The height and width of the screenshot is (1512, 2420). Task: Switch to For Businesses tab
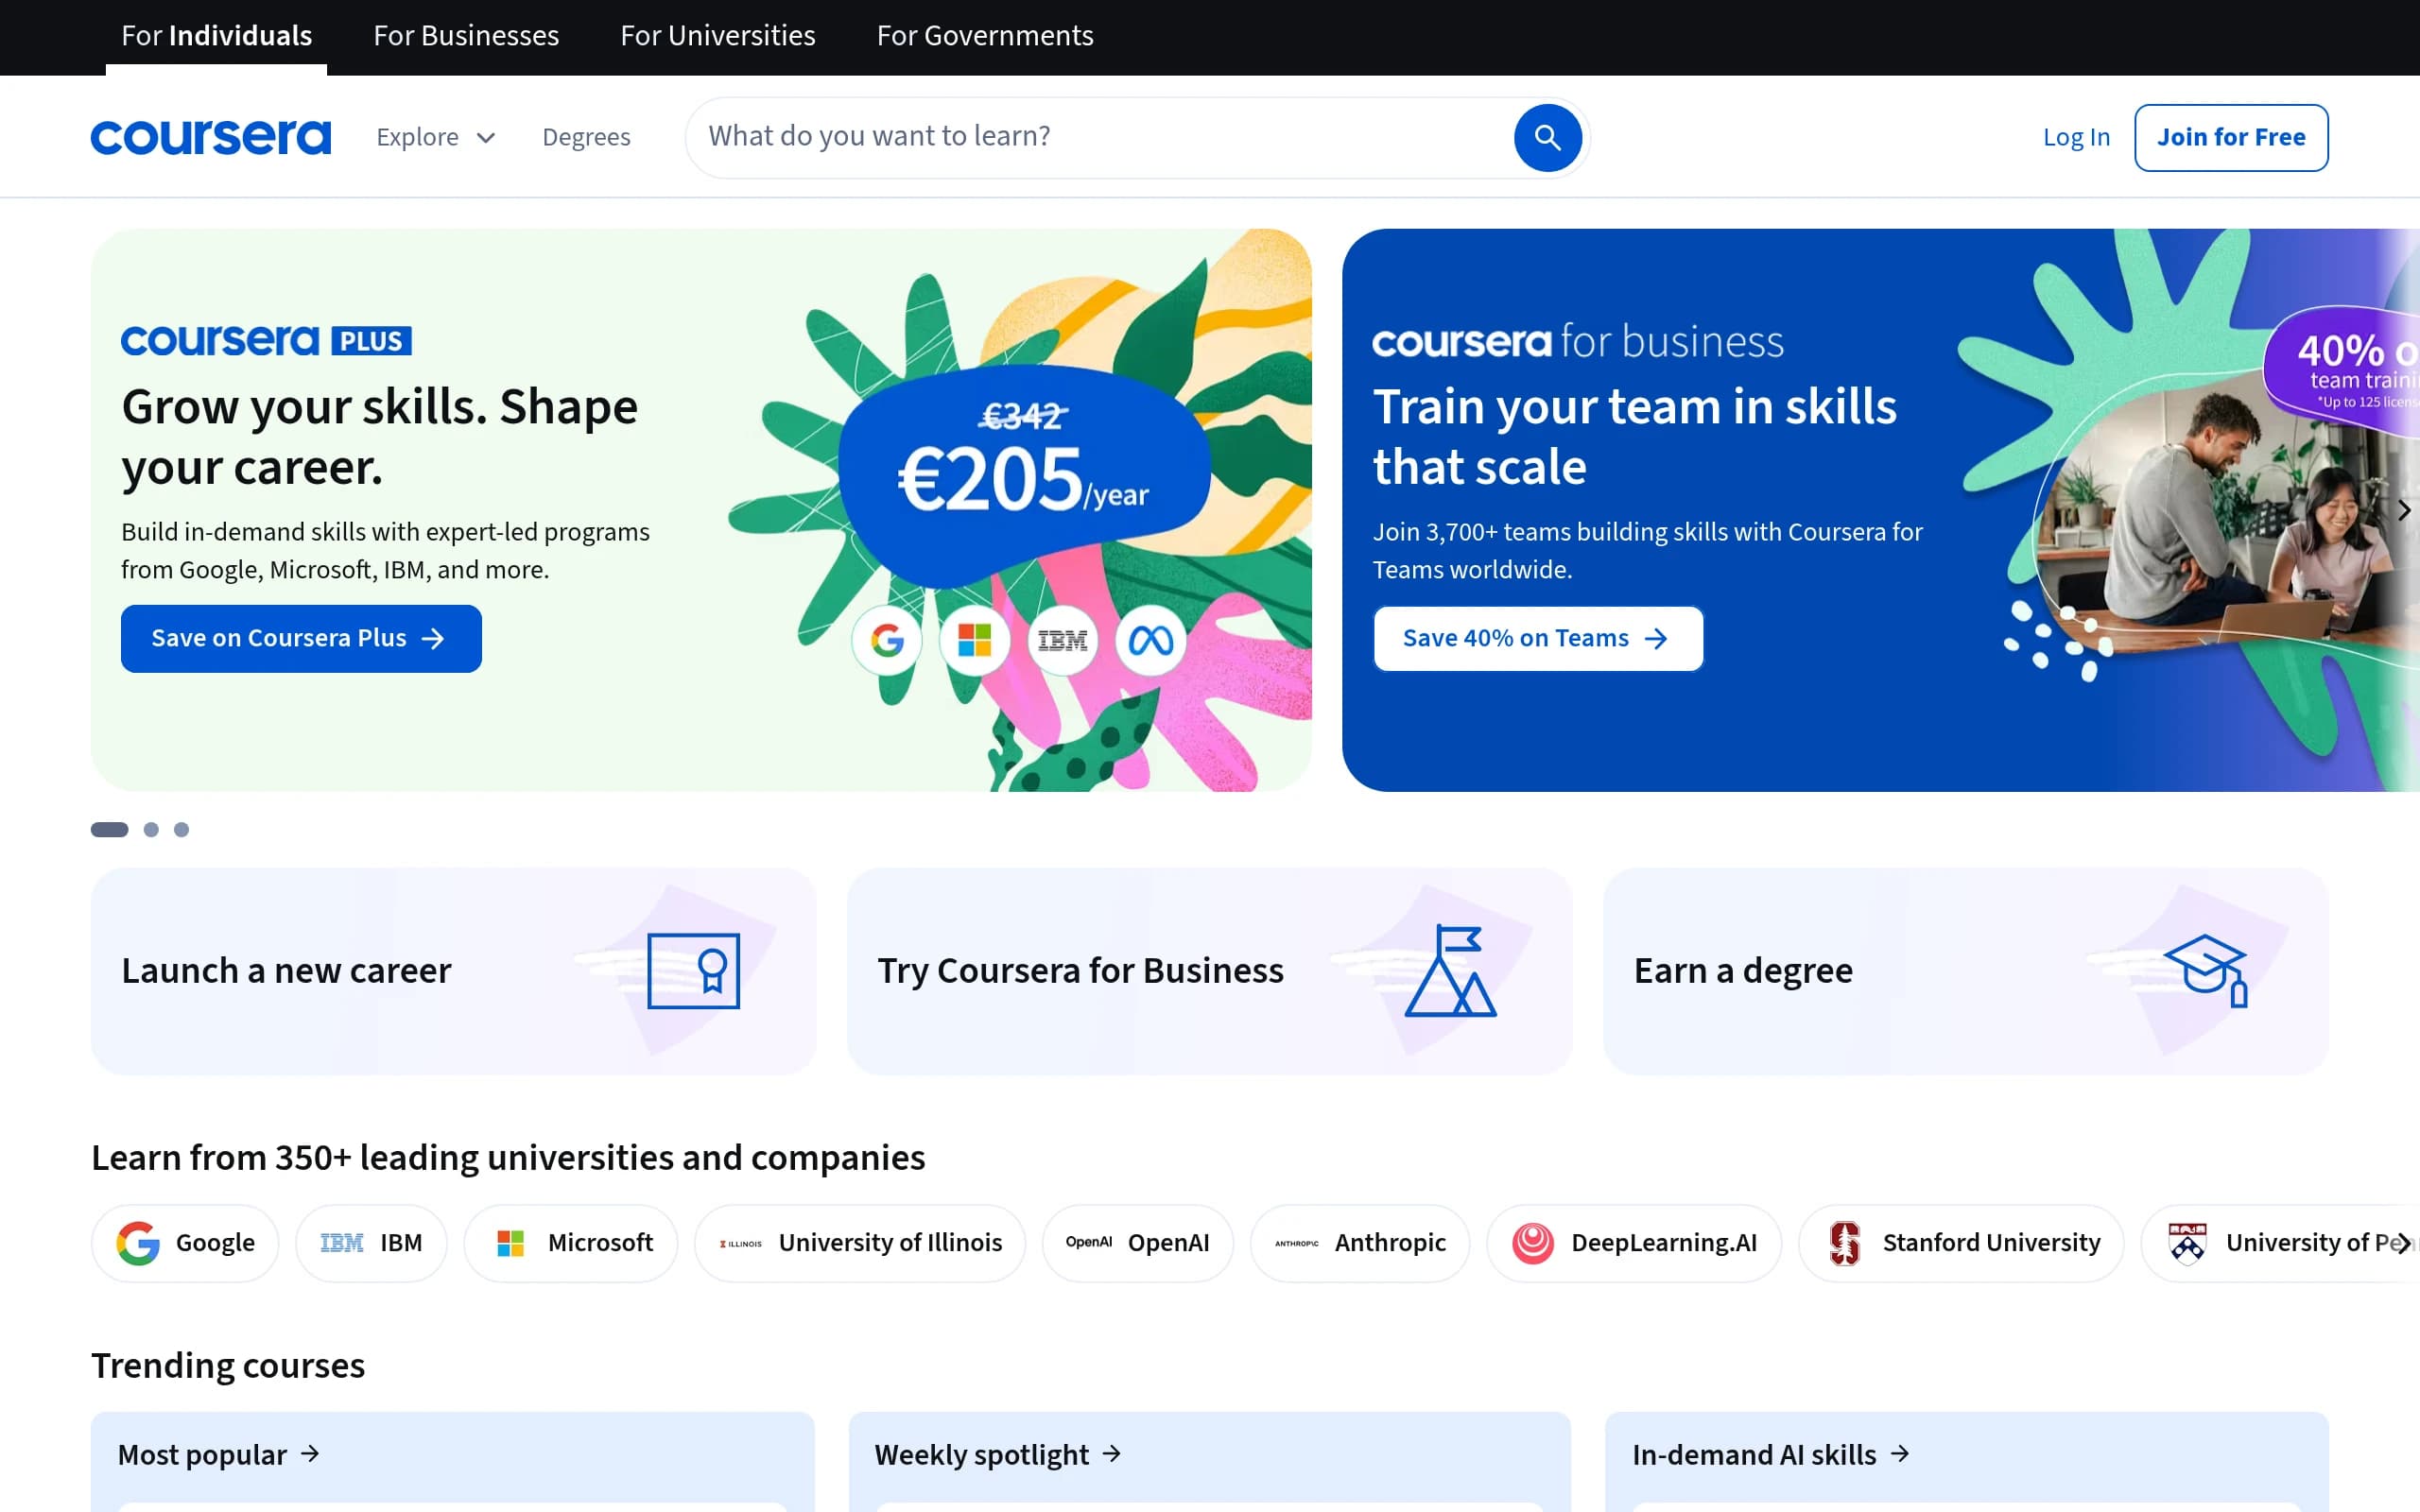[466, 36]
